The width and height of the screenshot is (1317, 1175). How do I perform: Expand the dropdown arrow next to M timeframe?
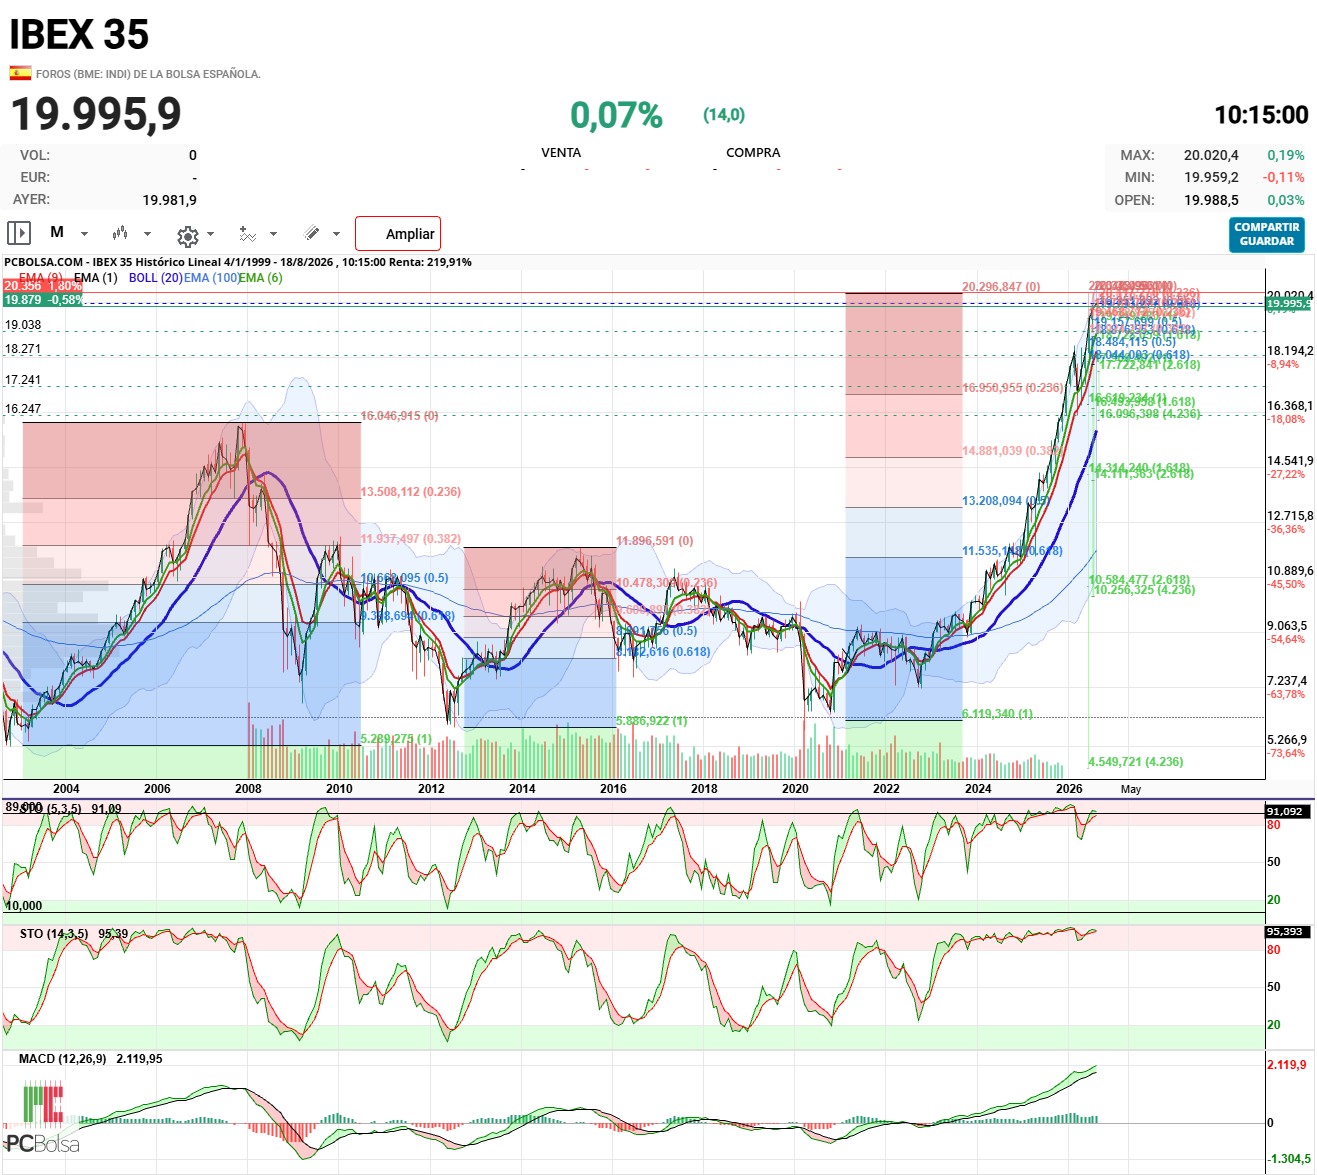[84, 234]
